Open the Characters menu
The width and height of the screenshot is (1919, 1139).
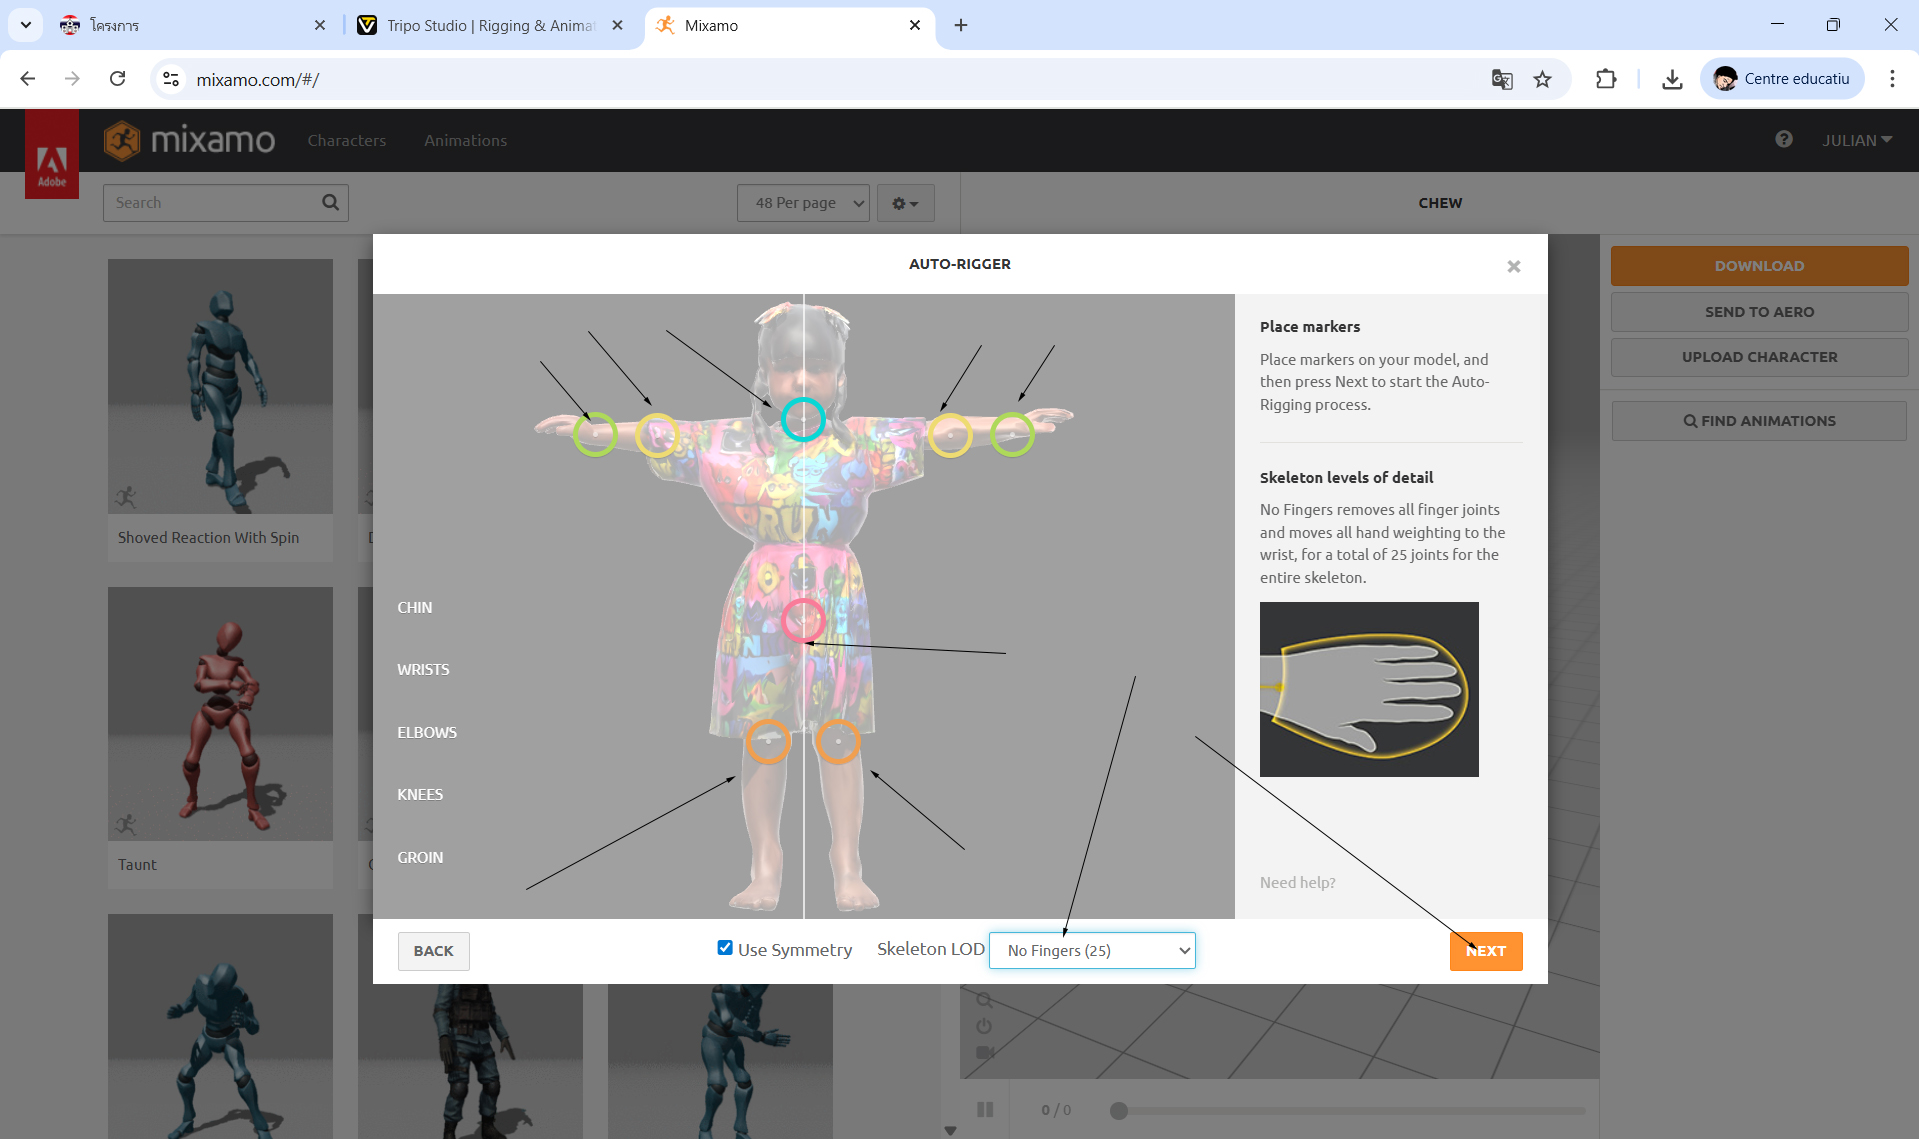346,140
